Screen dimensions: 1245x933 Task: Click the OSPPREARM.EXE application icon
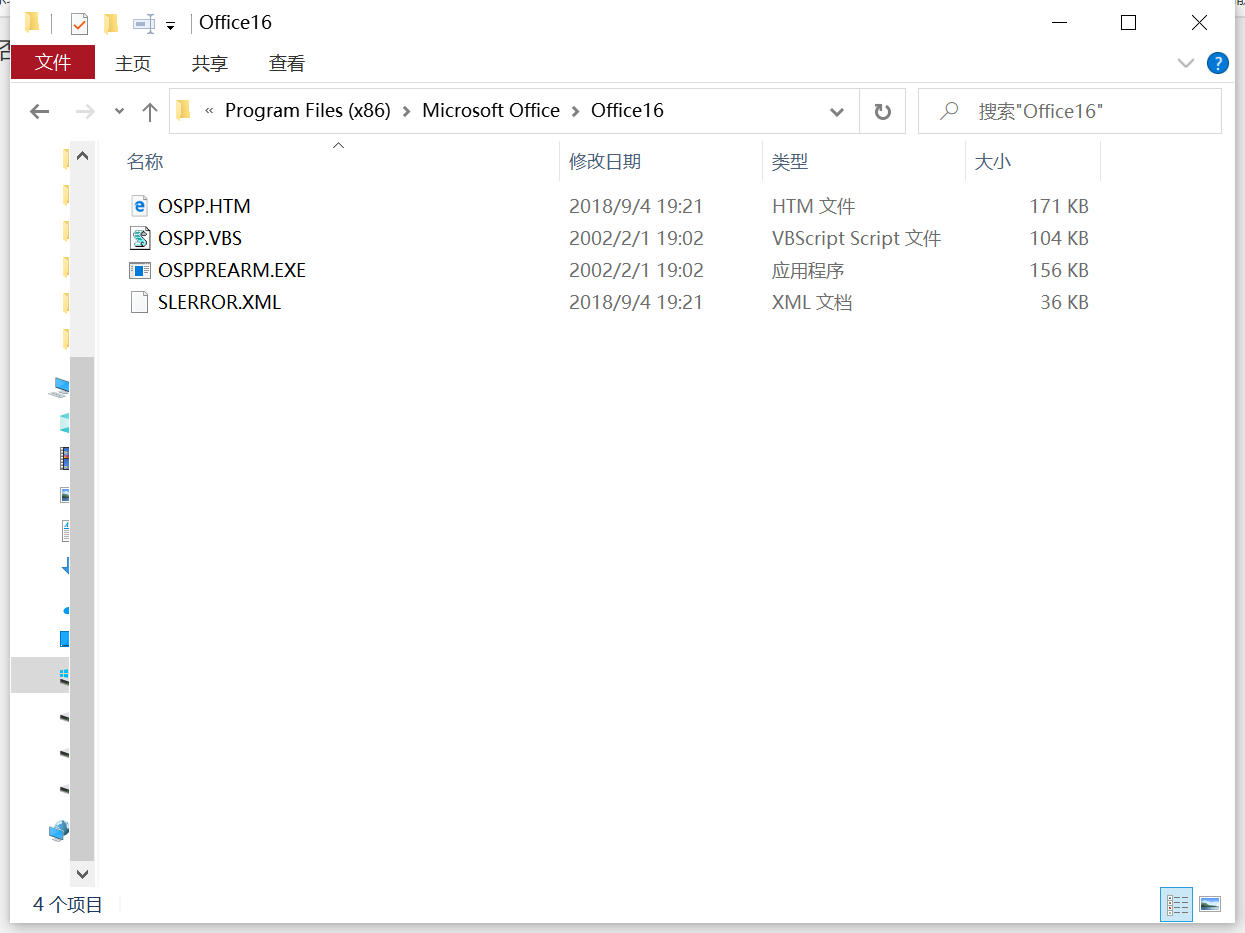pyautogui.click(x=140, y=270)
